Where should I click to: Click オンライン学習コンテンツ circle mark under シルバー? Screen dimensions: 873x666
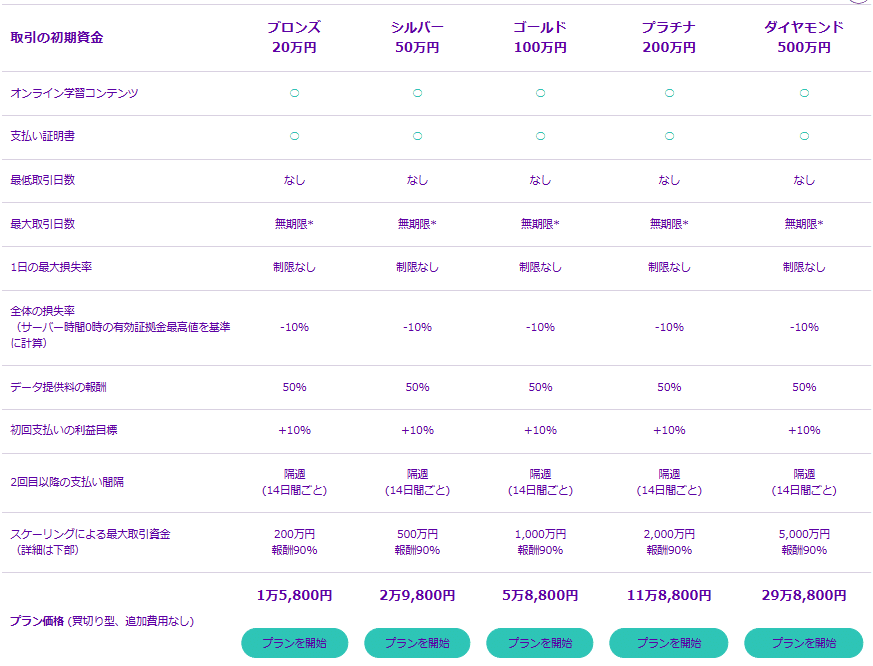[417, 93]
